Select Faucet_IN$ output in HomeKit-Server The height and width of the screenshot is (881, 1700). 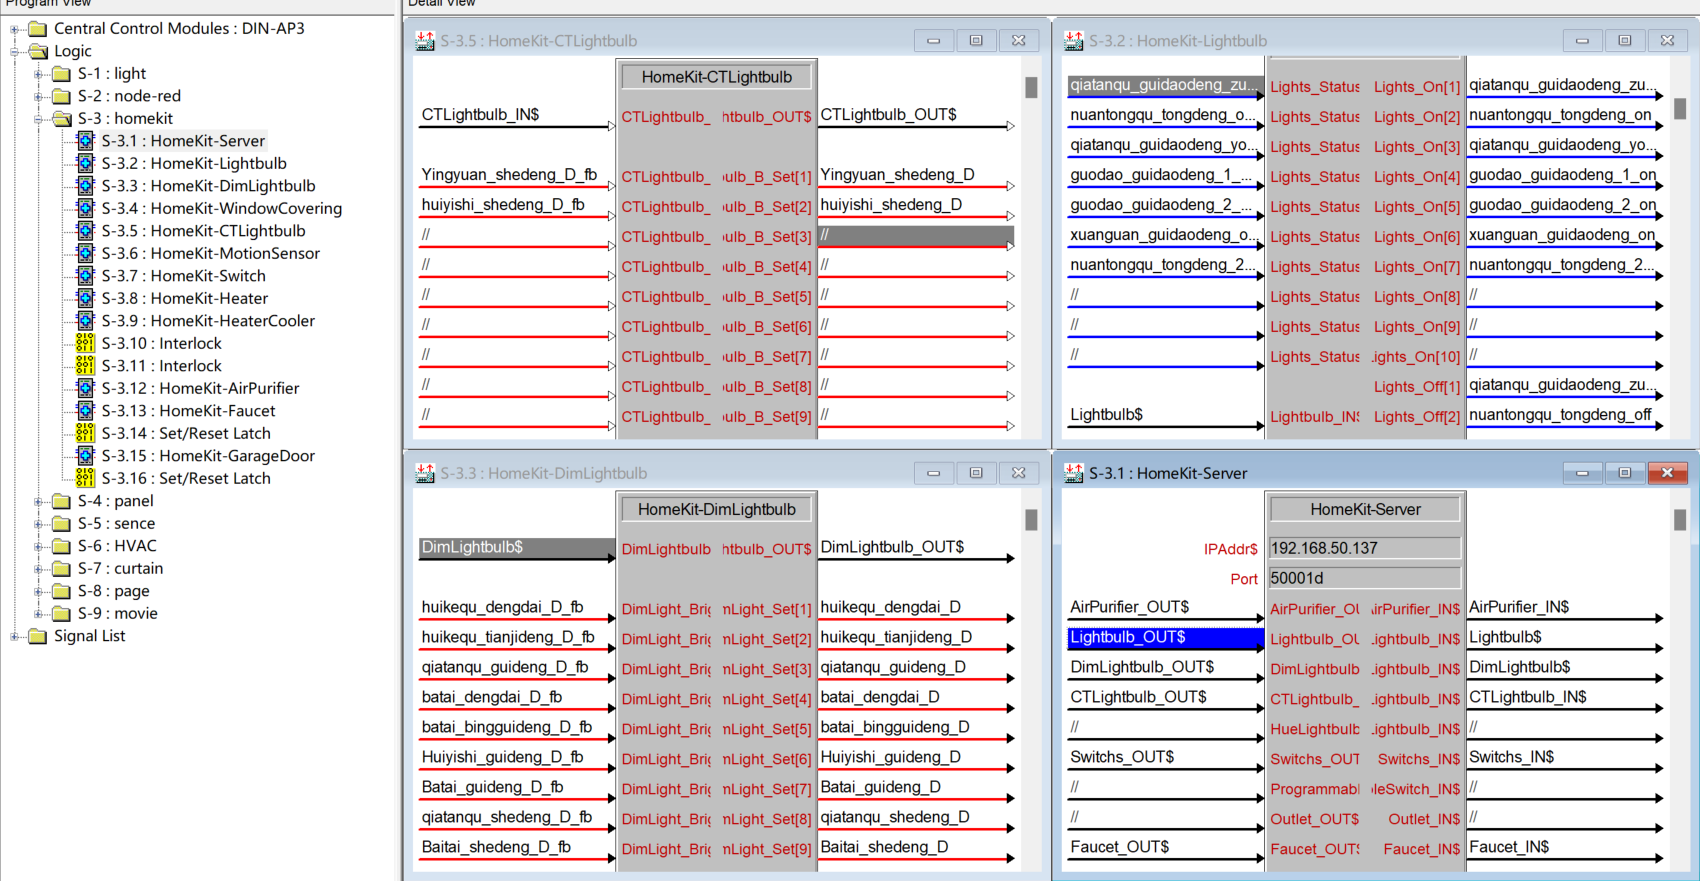point(1509,847)
